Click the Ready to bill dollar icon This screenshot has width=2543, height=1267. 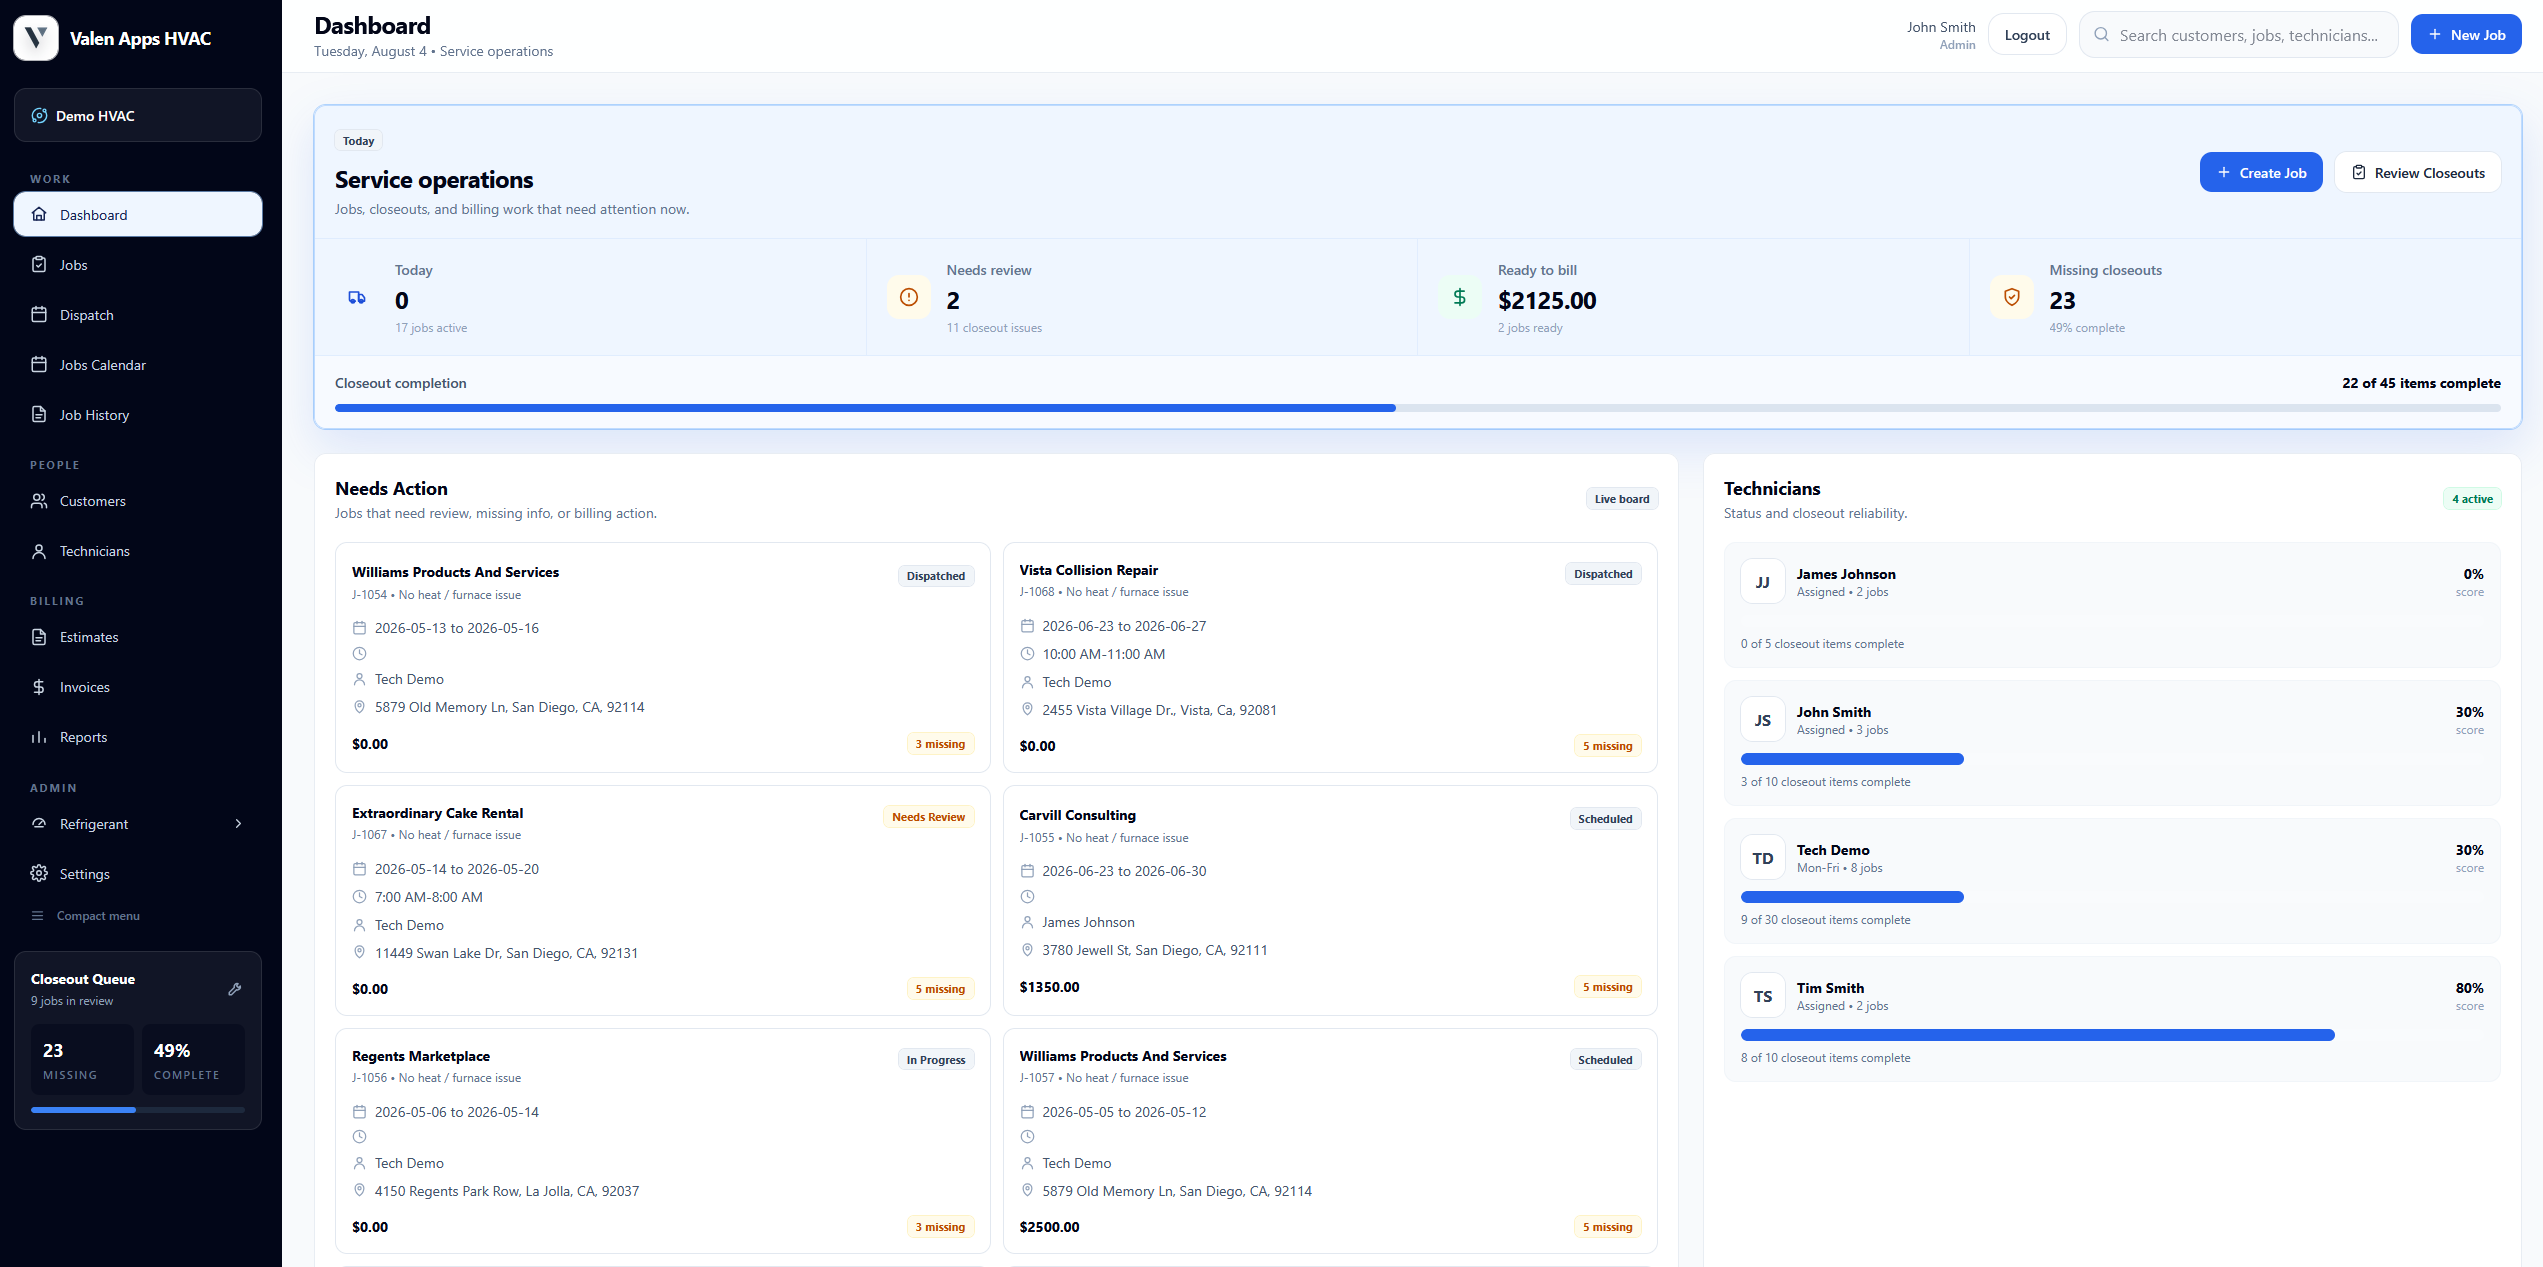[1460, 297]
